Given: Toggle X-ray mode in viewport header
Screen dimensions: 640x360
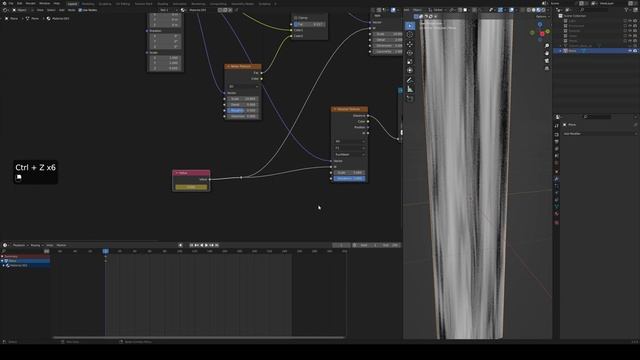Looking at the screenshot, I should tap(522, 10).
